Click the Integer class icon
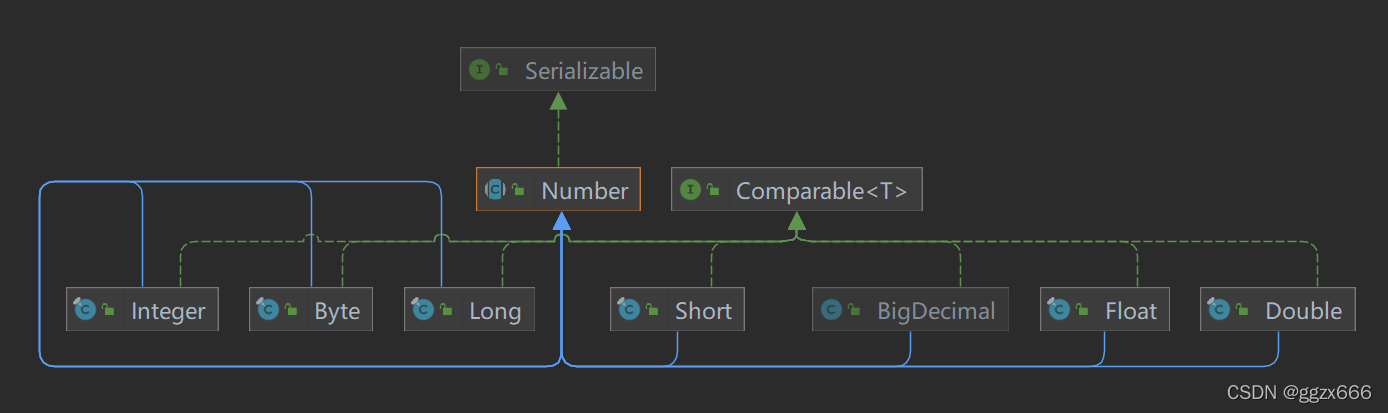1388x413 pixels. [x=85, y=309]
